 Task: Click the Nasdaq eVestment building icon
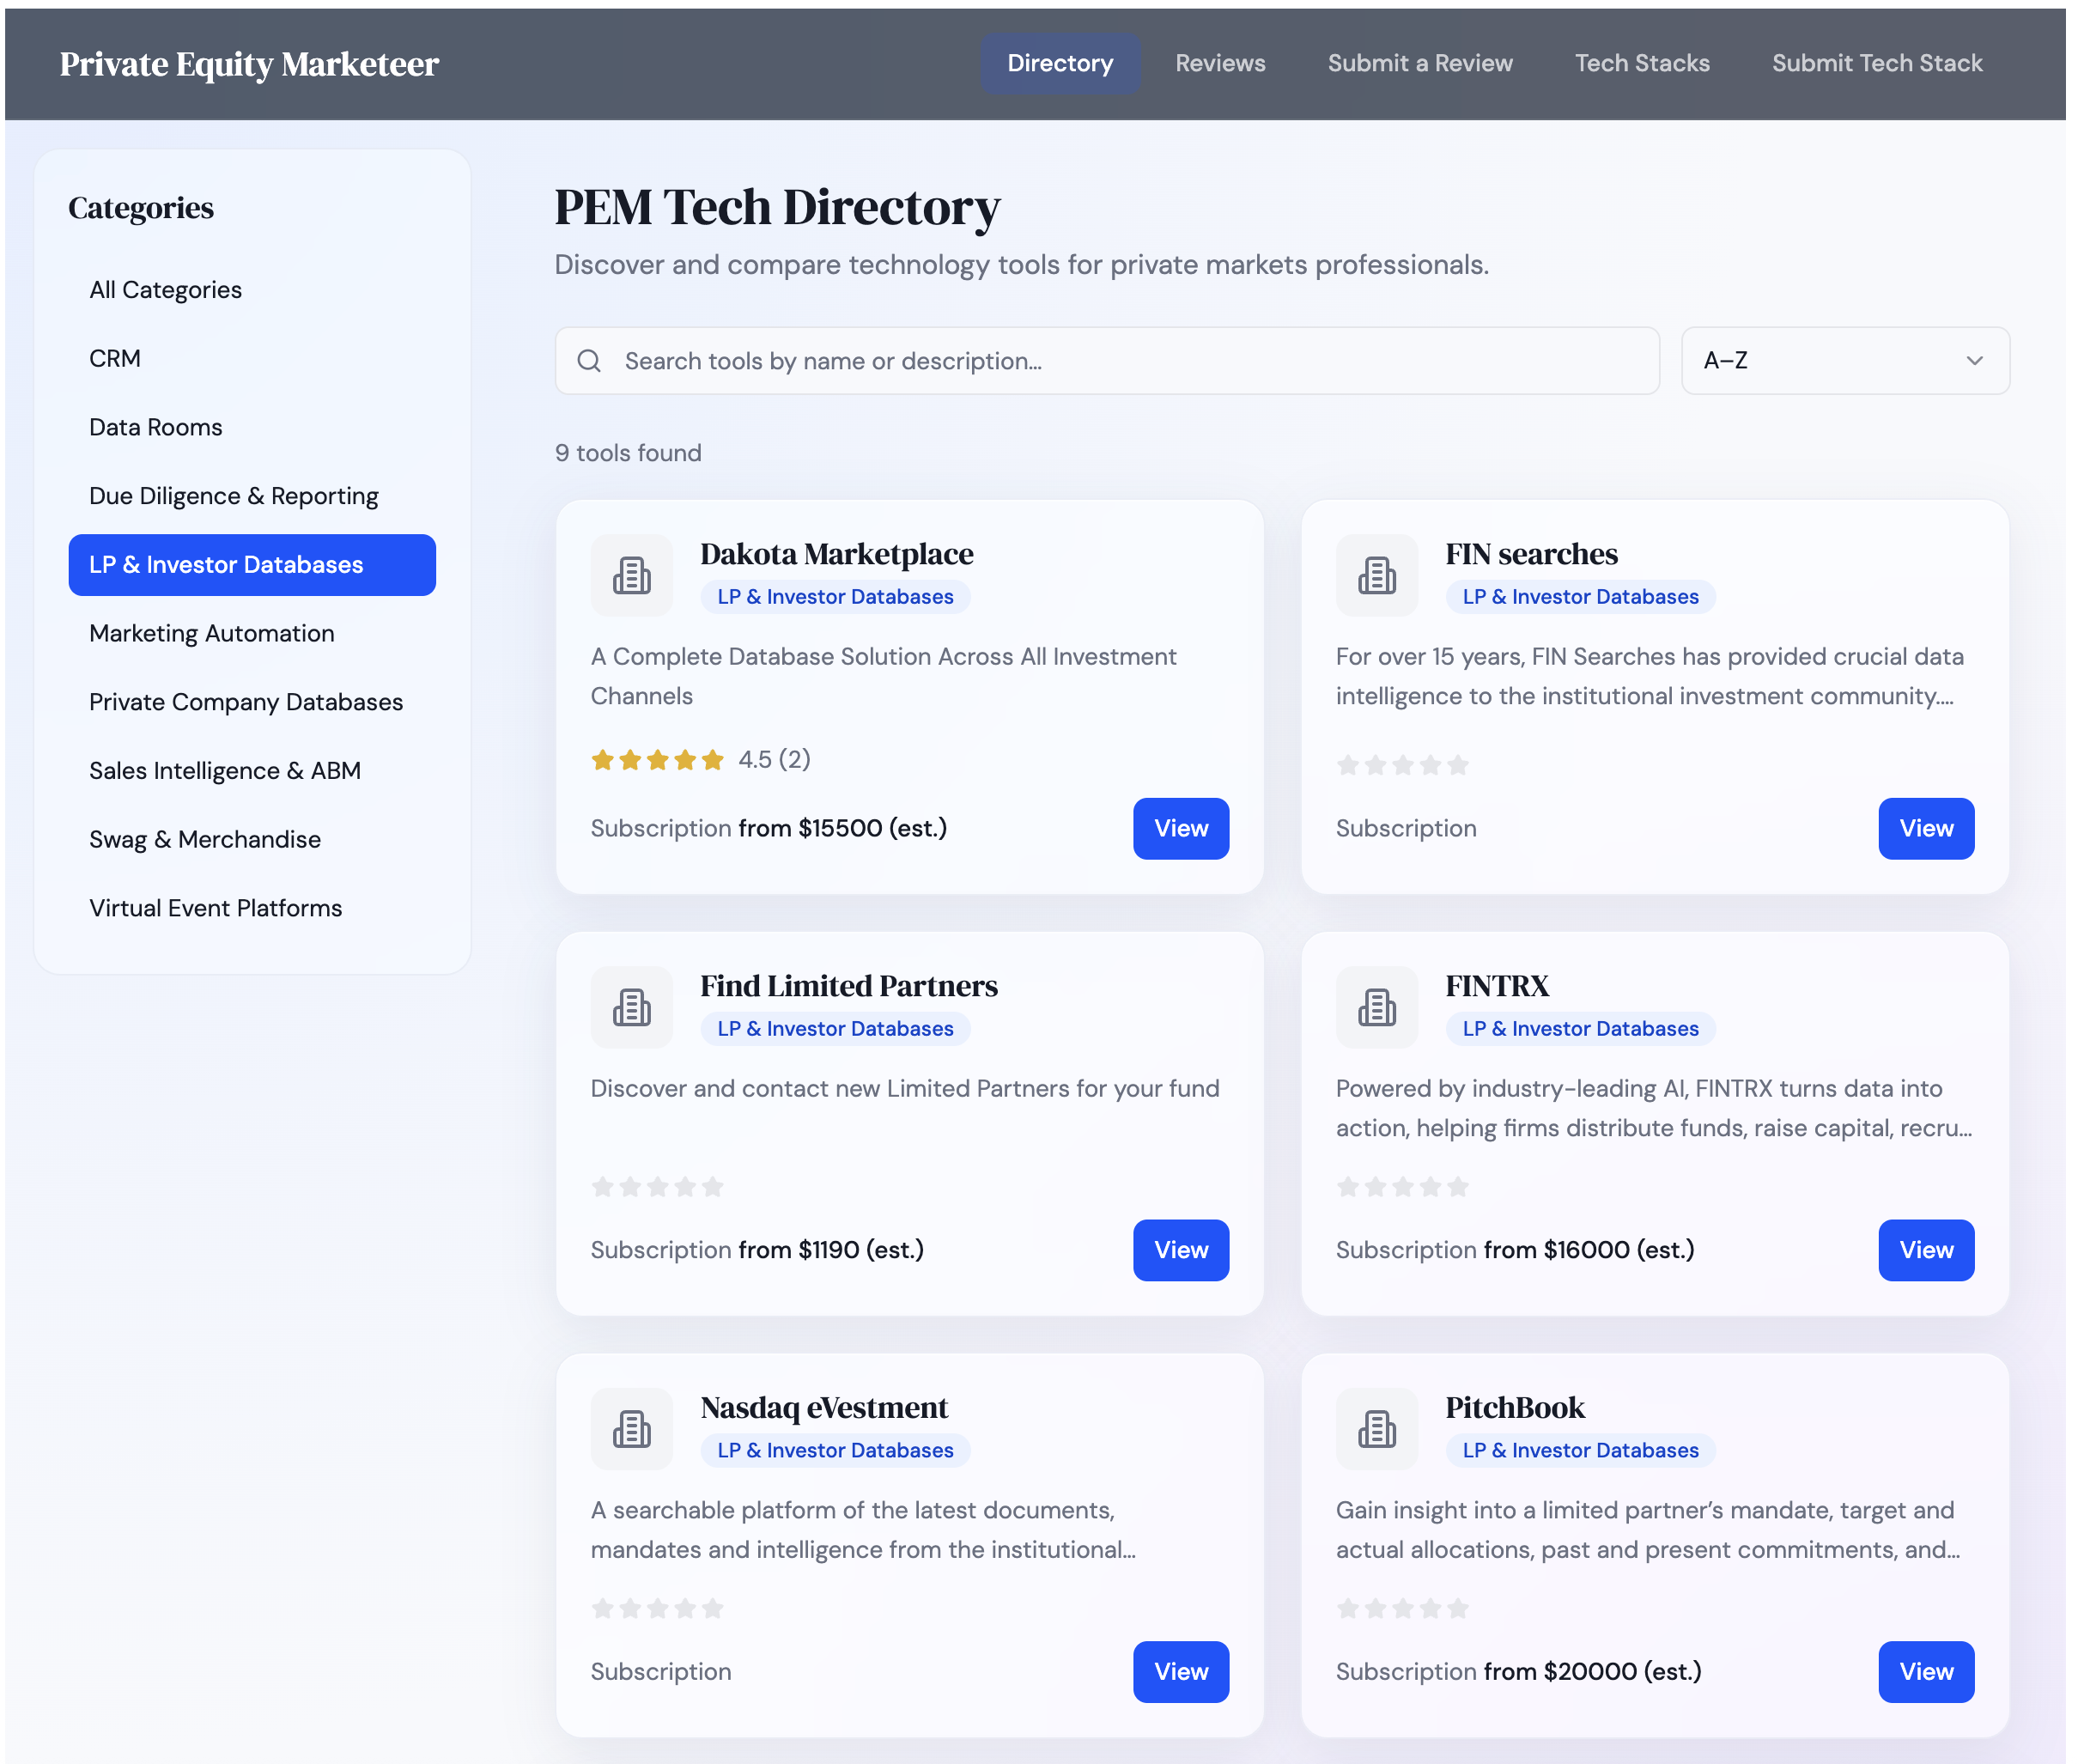631,1429
